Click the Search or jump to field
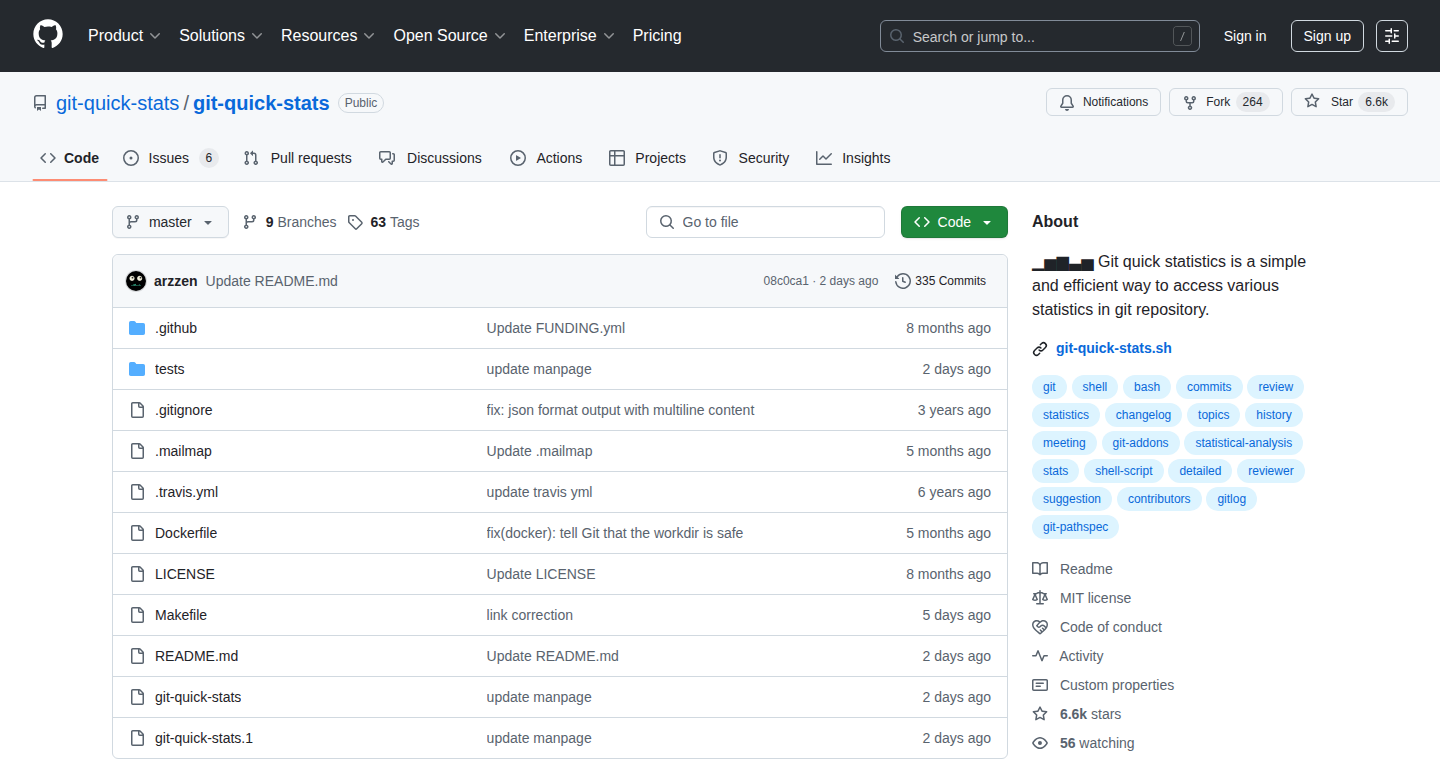 click(x=1040, y=36)
